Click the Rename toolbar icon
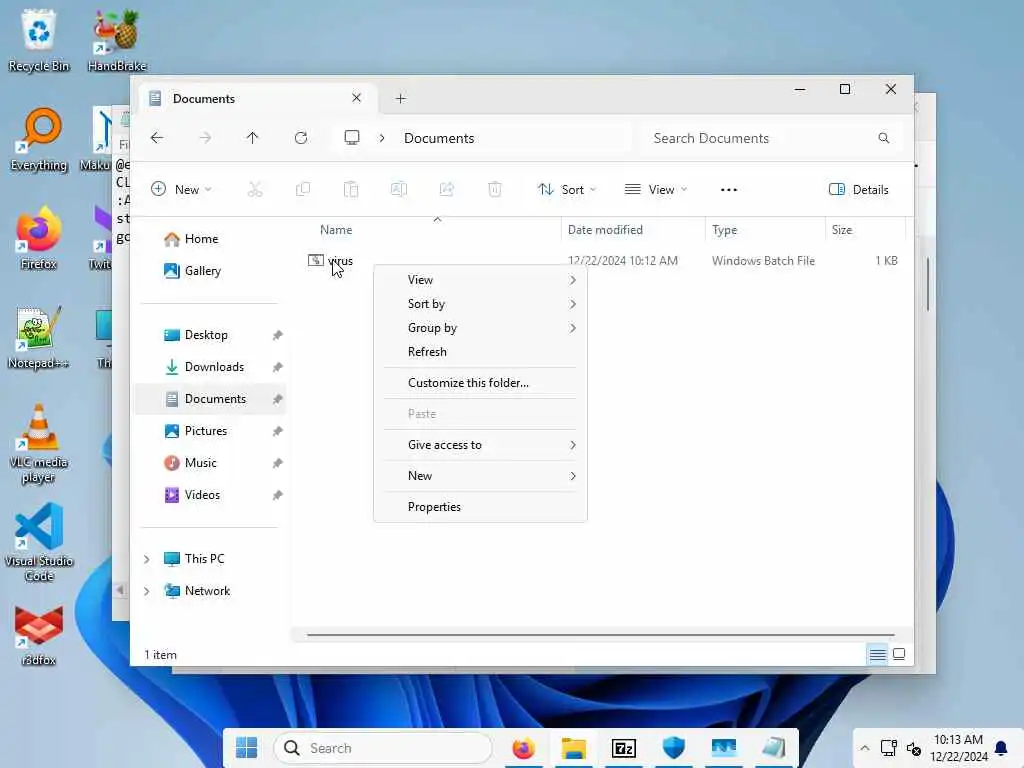Viewport: 1024px width, 768px height. tap(398, 189)
